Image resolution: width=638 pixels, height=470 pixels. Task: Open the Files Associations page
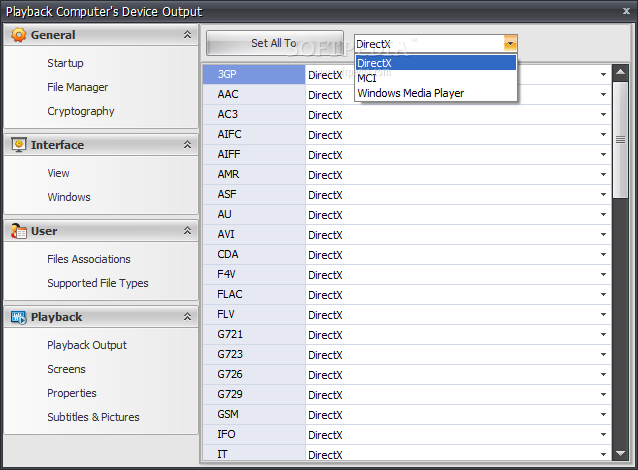pyautogui.click(x=89, y=259)
